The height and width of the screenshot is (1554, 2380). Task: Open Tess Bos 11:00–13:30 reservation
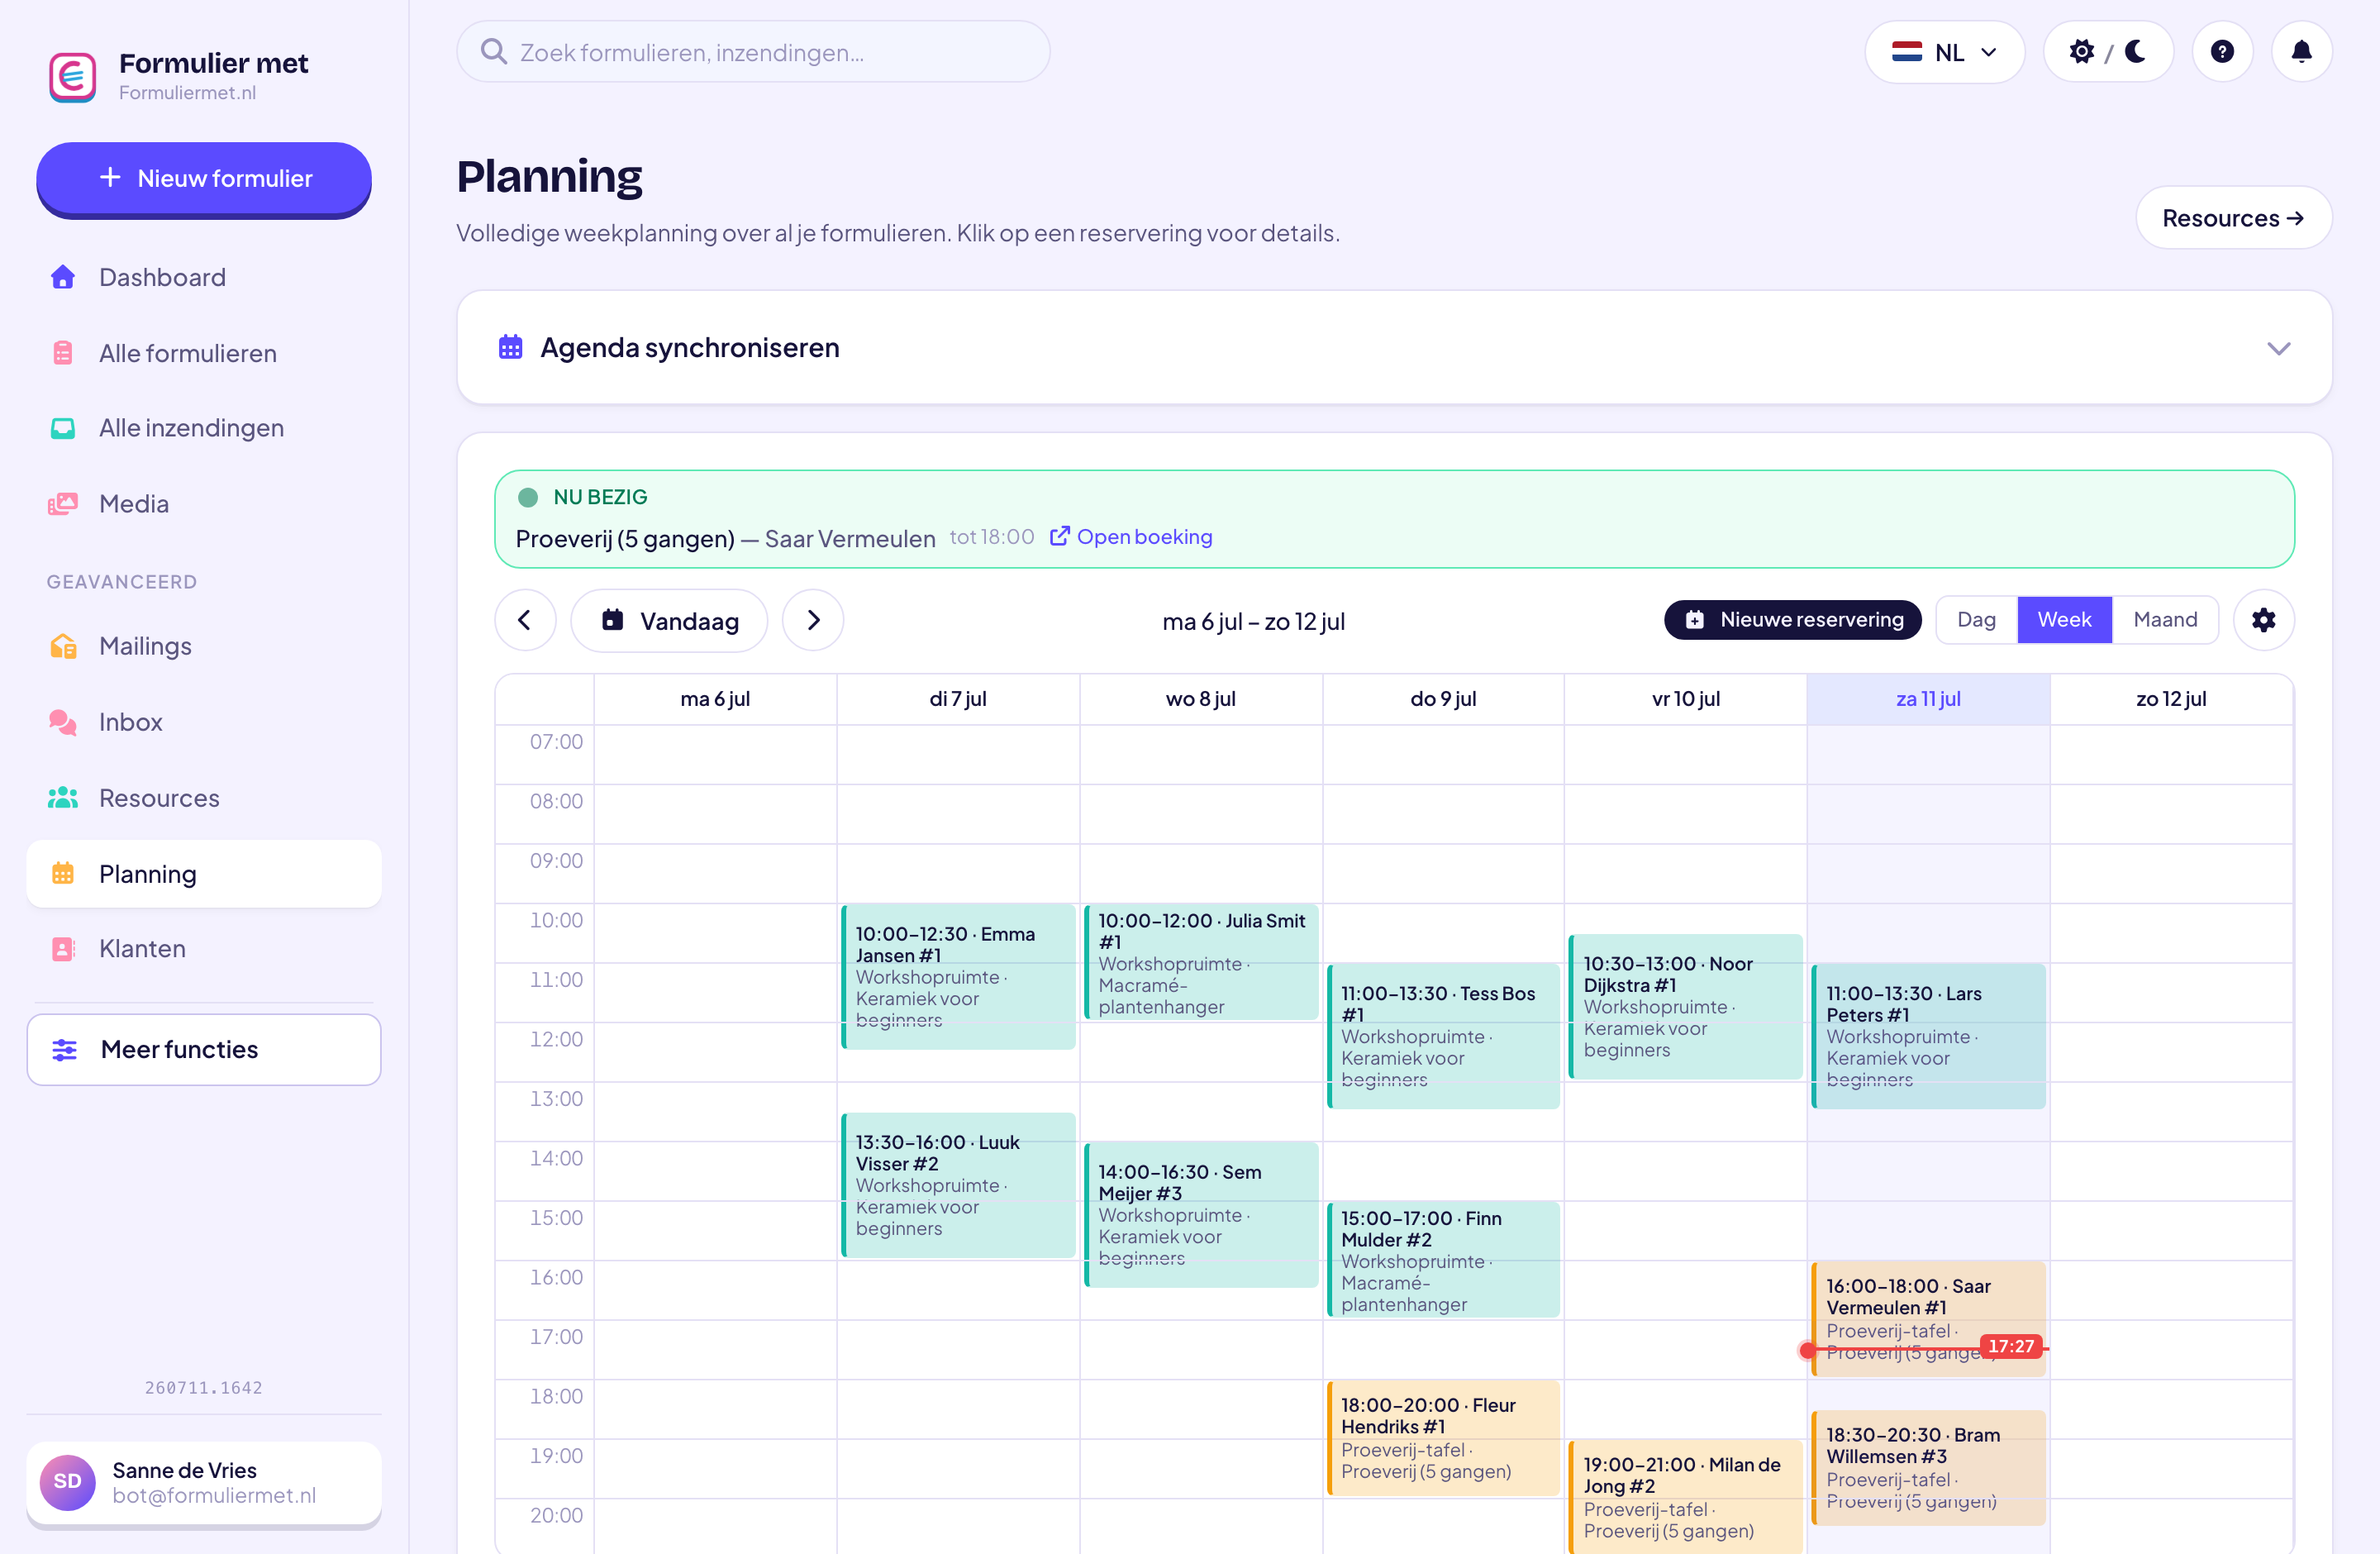tap(1443, 1036)
